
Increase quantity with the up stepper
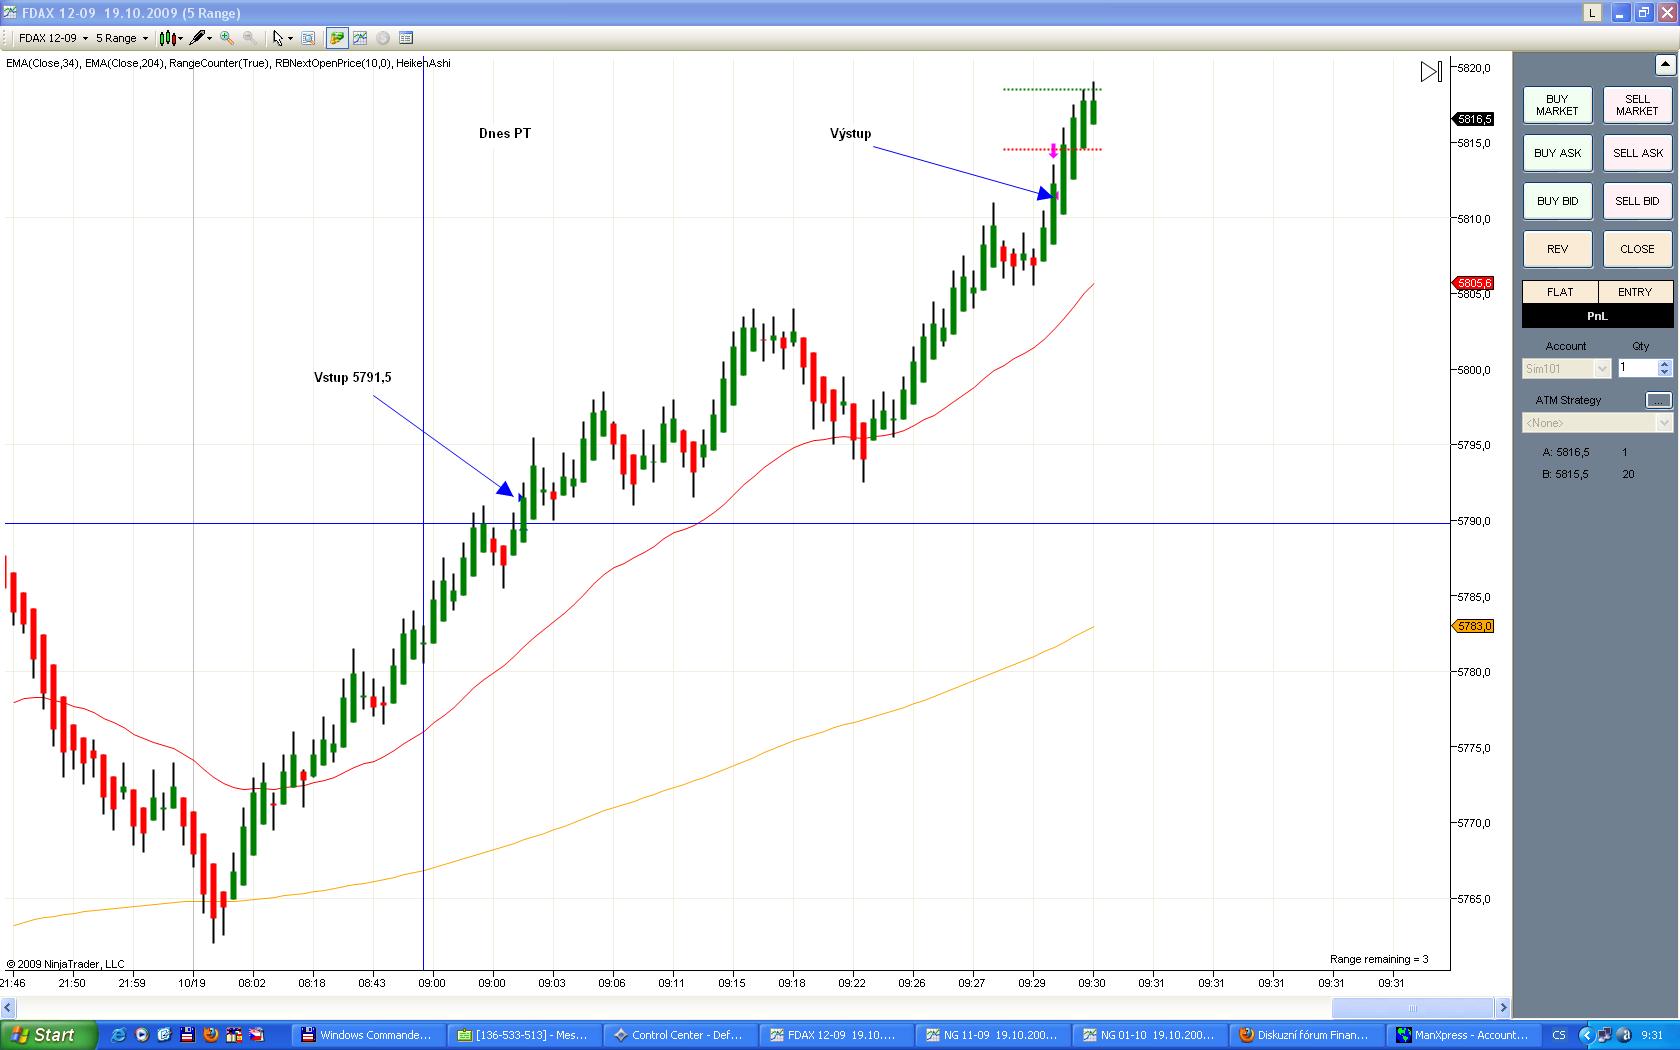coord(1665,364)
